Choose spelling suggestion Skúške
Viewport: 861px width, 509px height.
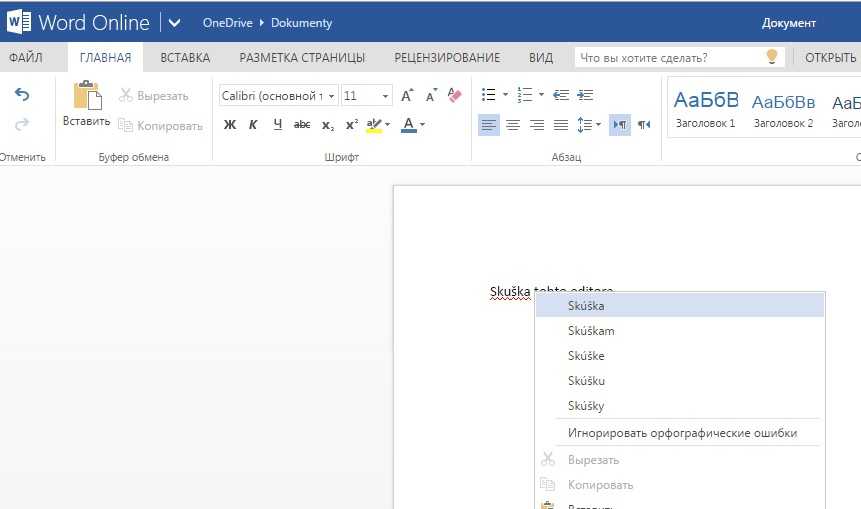tap(680, 356)
